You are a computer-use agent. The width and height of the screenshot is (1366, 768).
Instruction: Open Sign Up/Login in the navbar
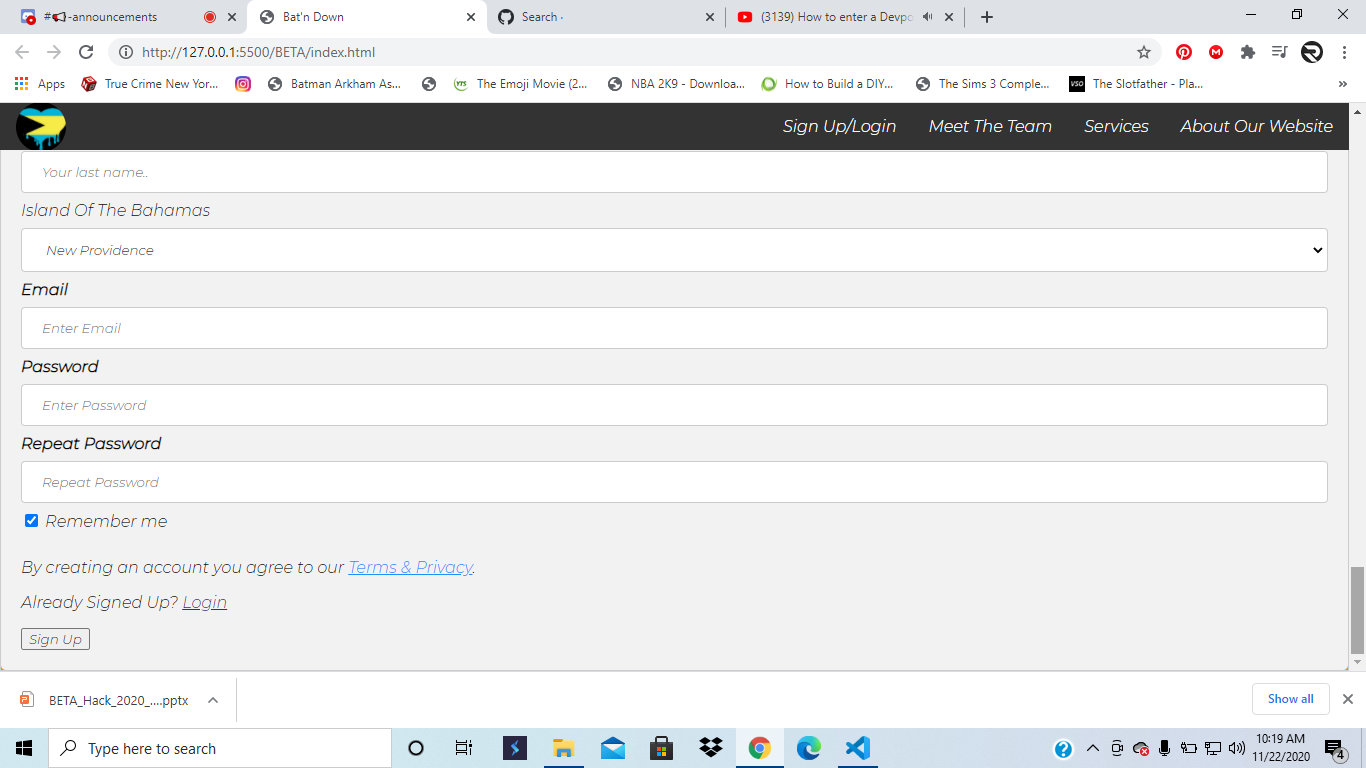[839, 126]
